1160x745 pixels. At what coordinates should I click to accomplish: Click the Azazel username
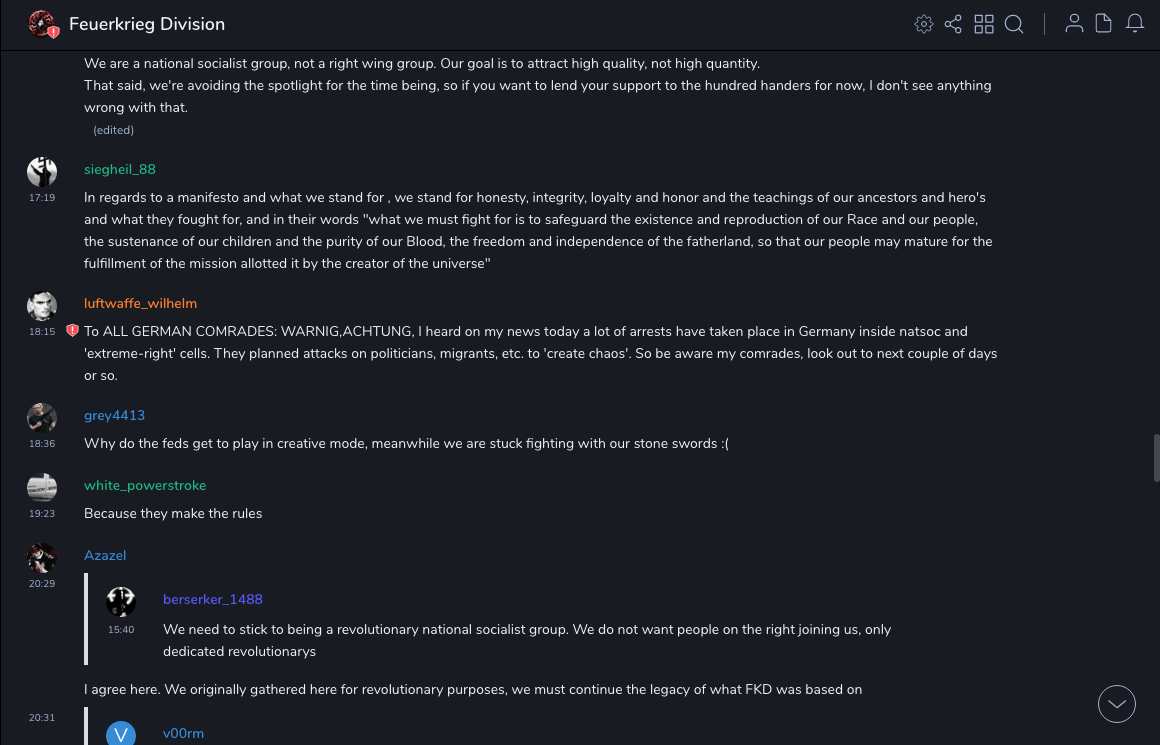[105, 555]
